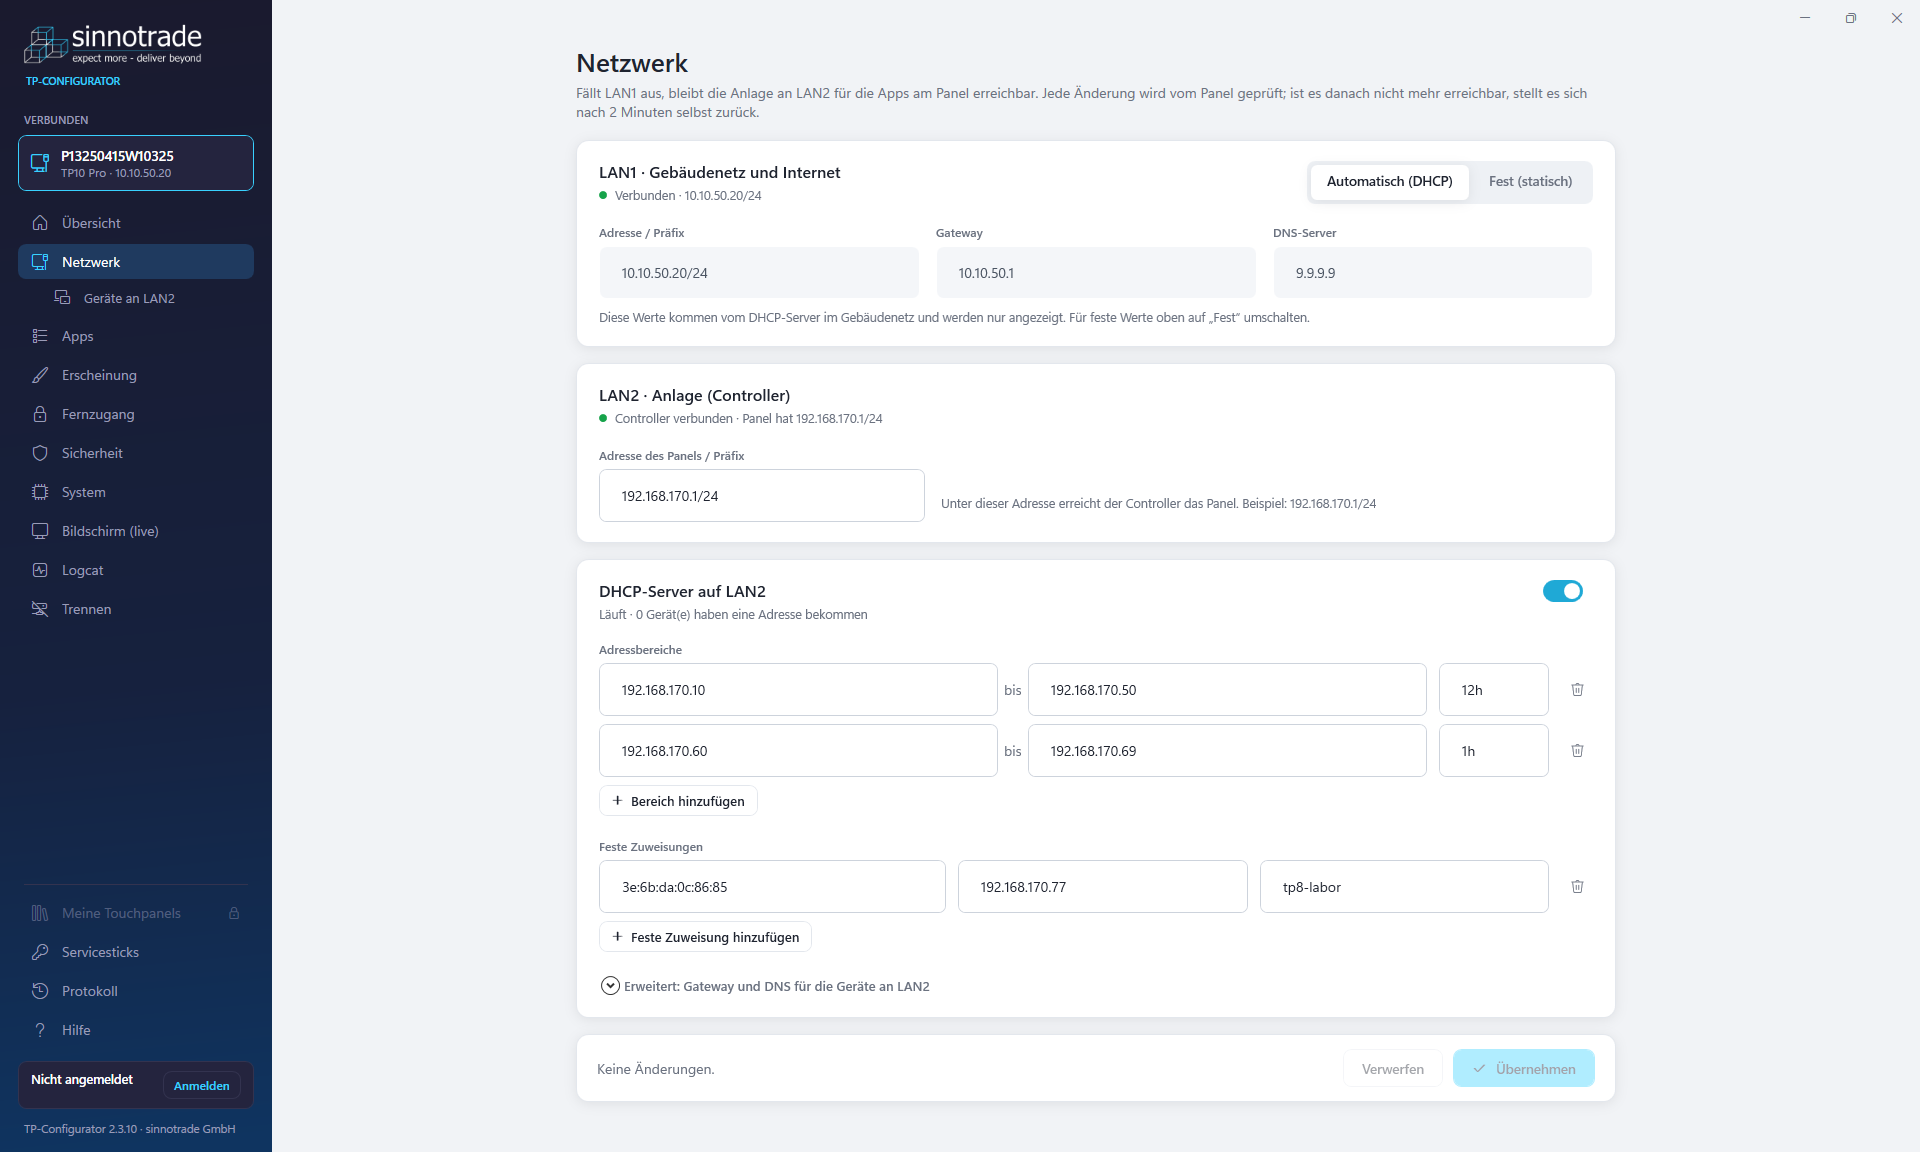
Task: Click the Servicesticks key icon
Action: (40, 952)
